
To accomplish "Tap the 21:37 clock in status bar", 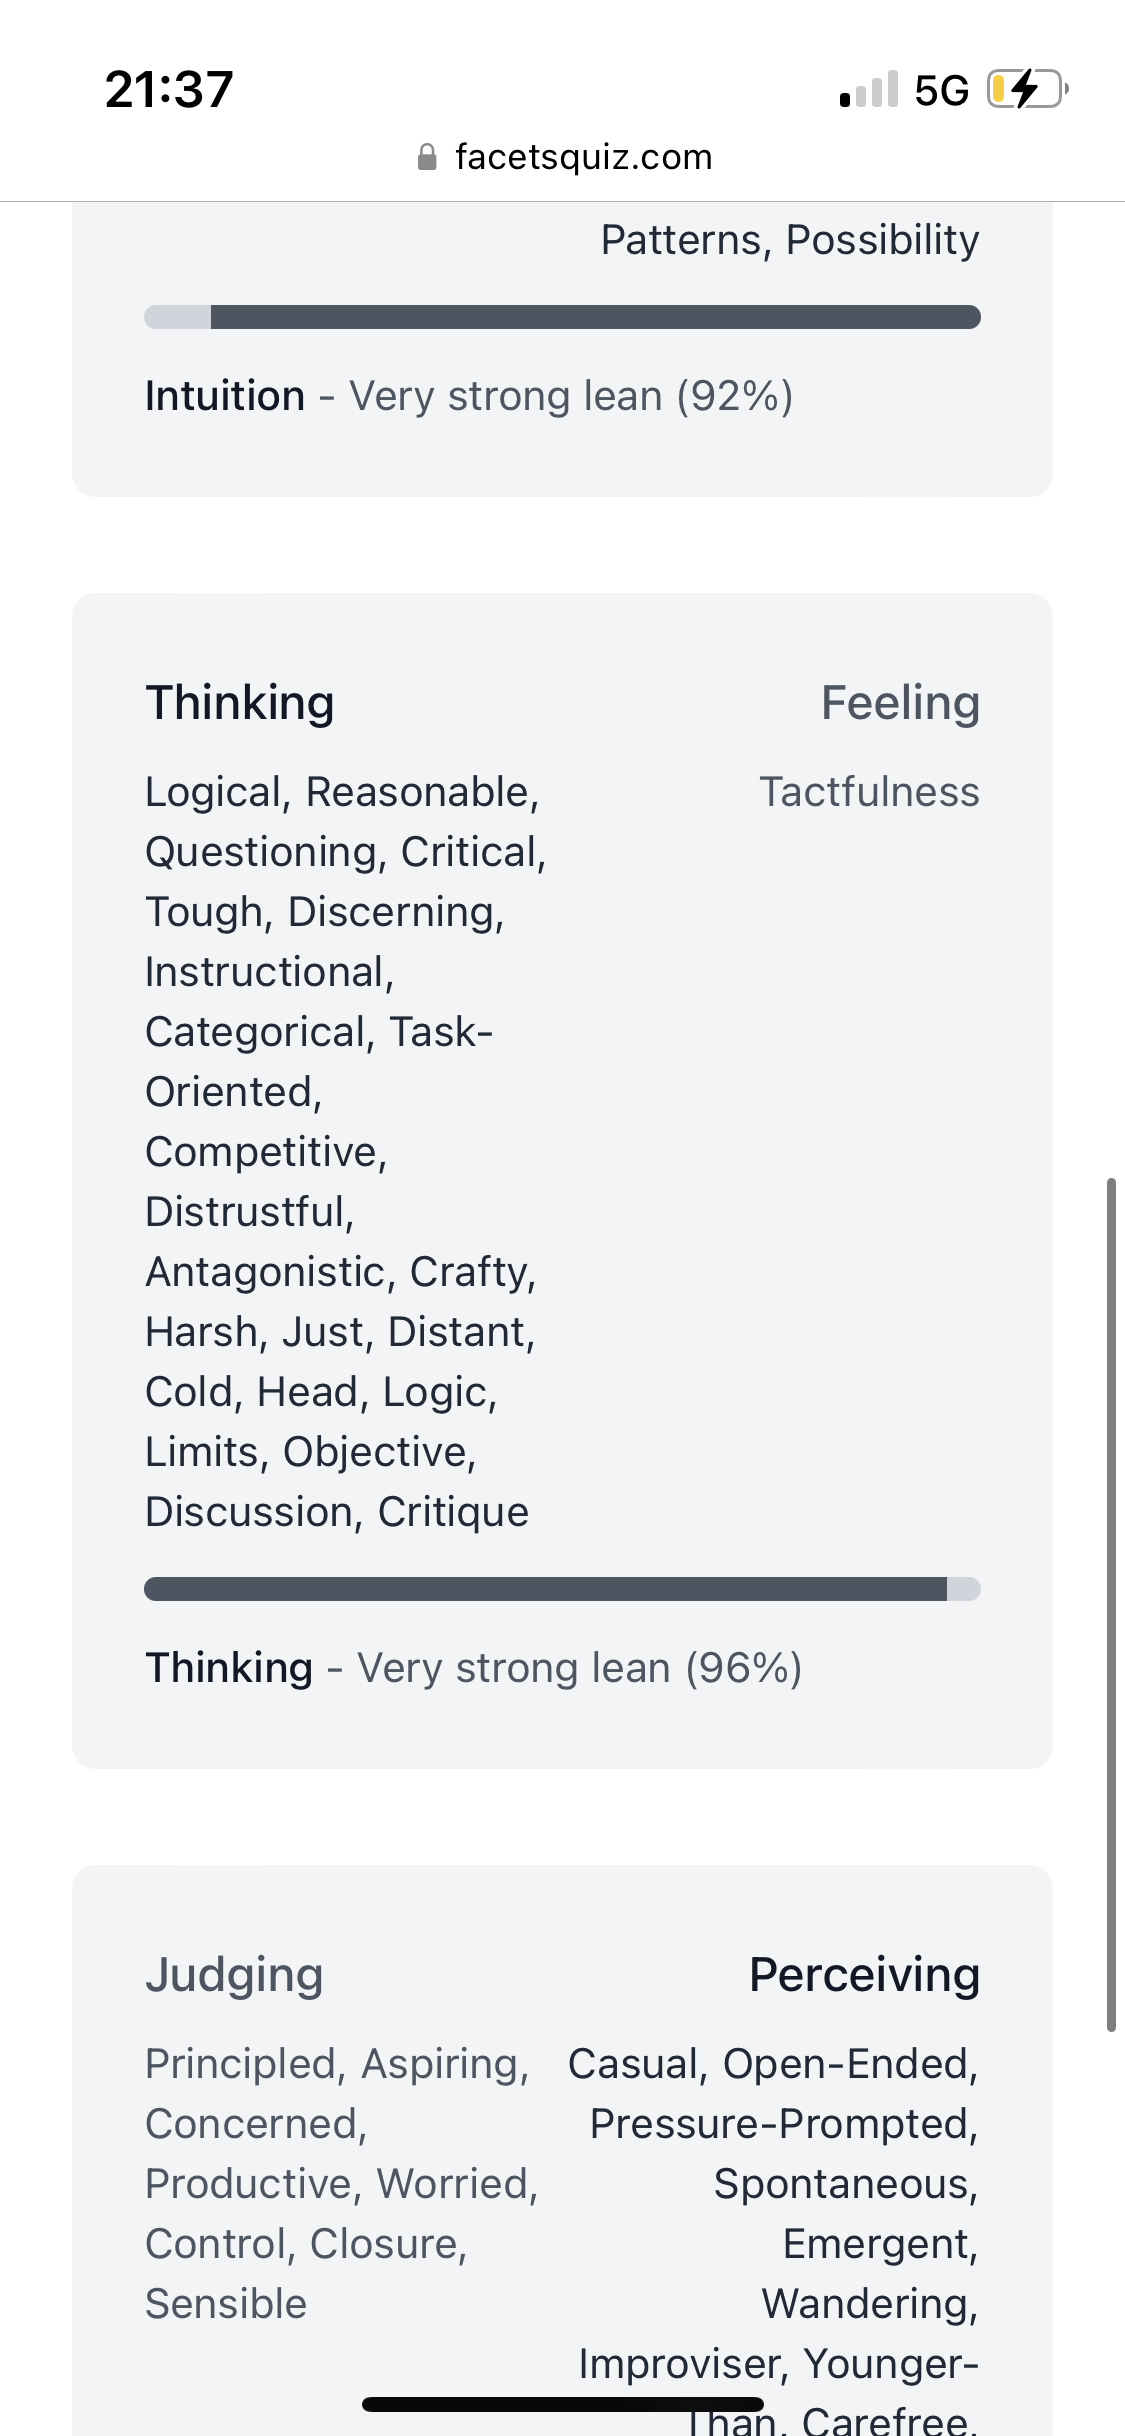I will click(169, 89).
